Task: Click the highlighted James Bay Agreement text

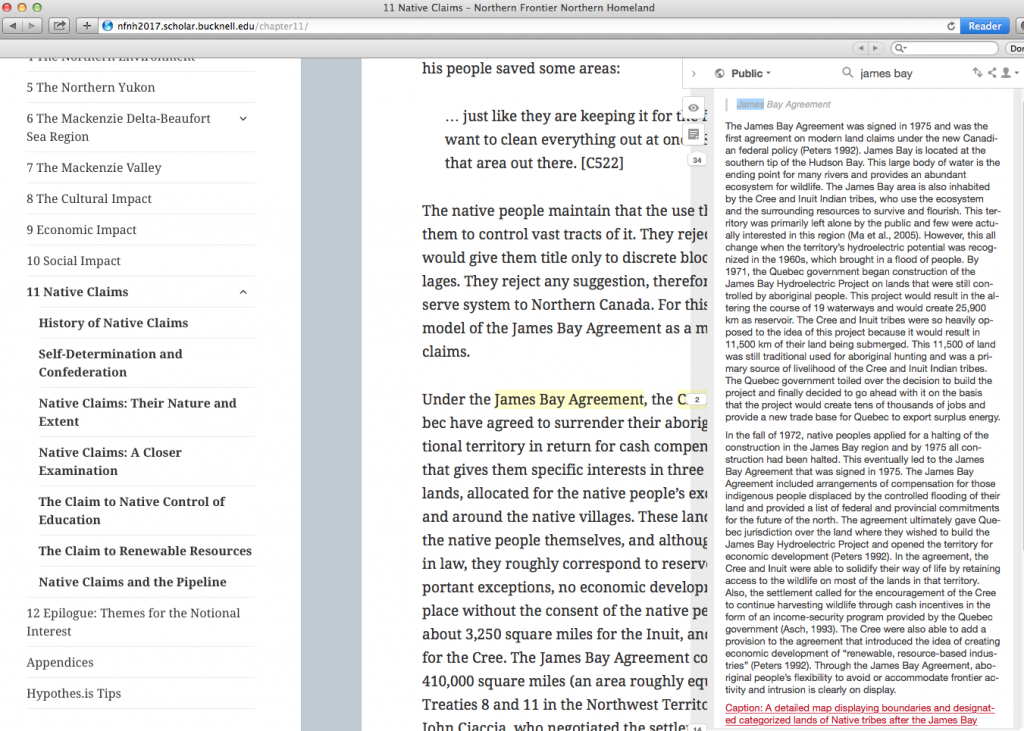Action: [569, 400]
